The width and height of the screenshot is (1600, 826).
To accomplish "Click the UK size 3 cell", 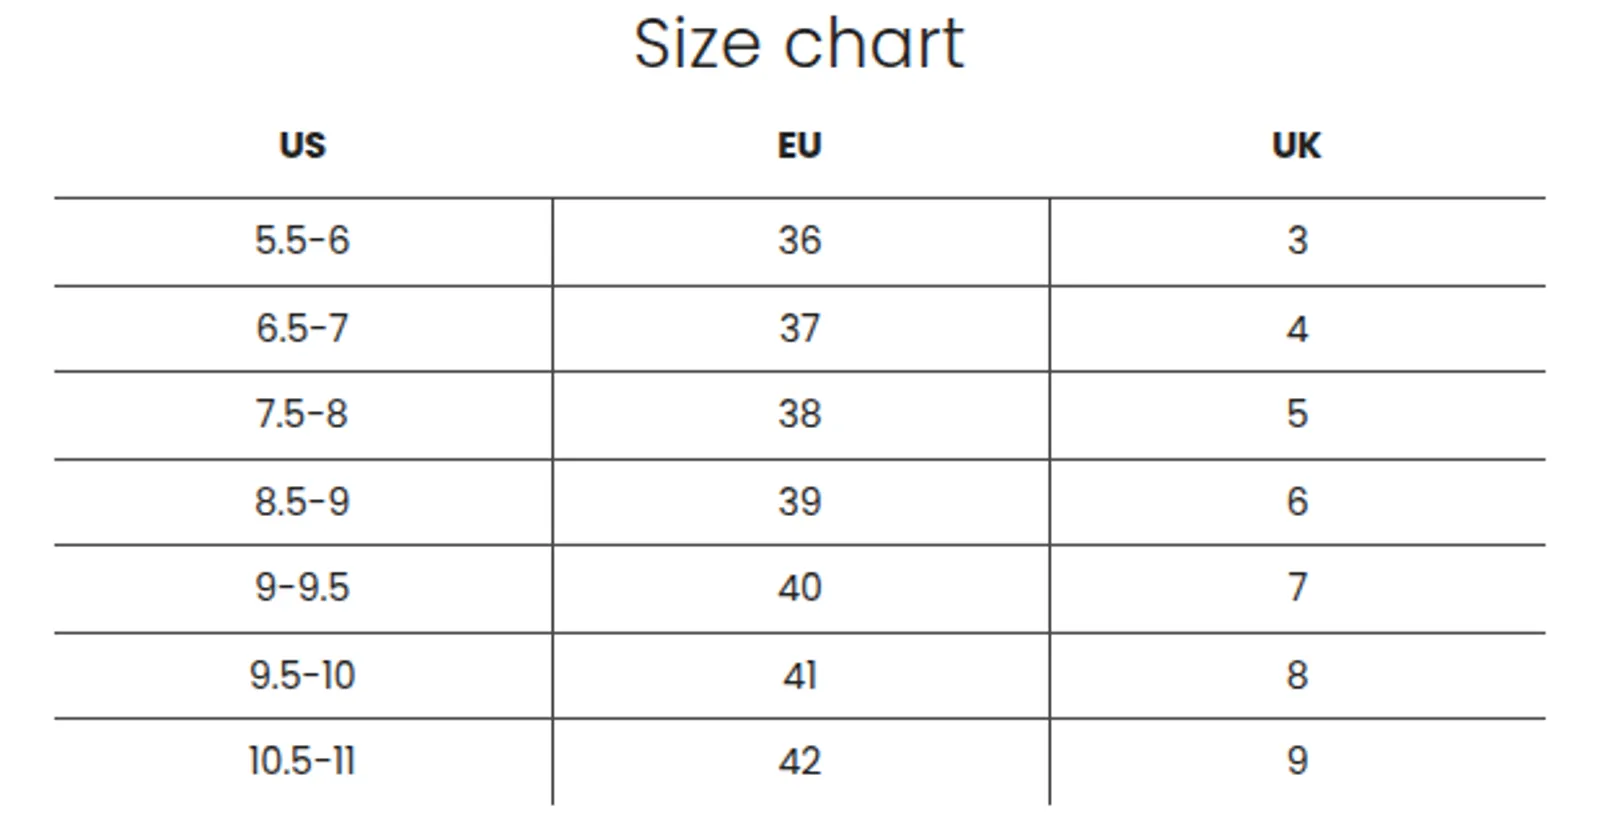I will pos(1297,241).
